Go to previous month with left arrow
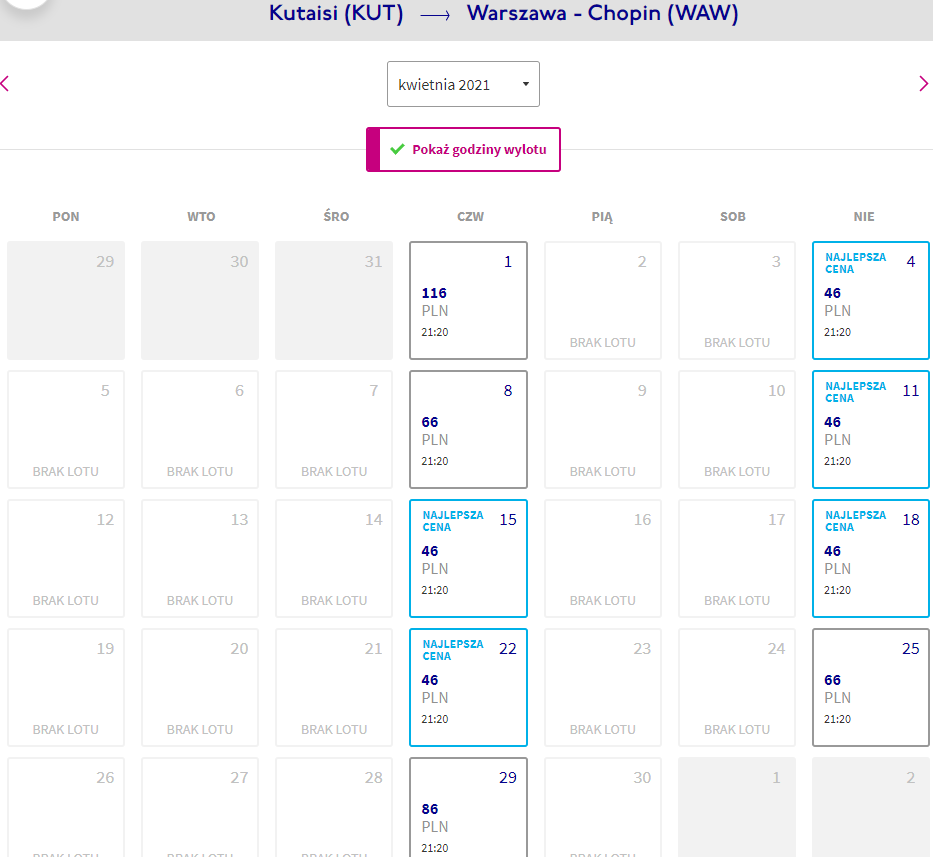The image size is (933, 857). [x=5, y=84]
